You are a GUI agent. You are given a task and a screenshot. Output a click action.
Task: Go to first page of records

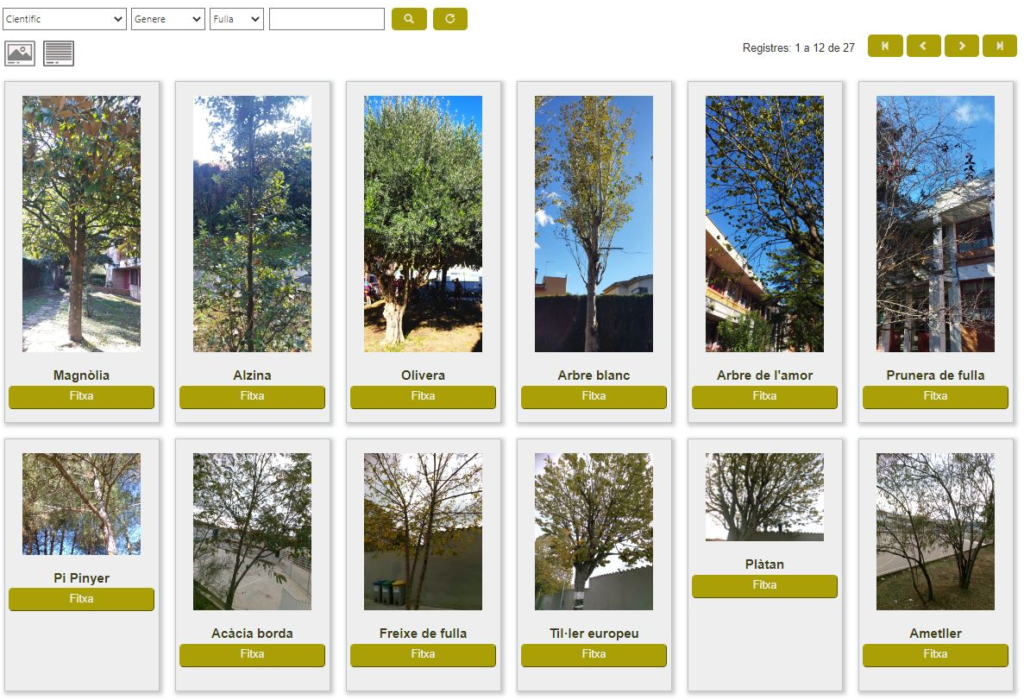click(885, 46)
